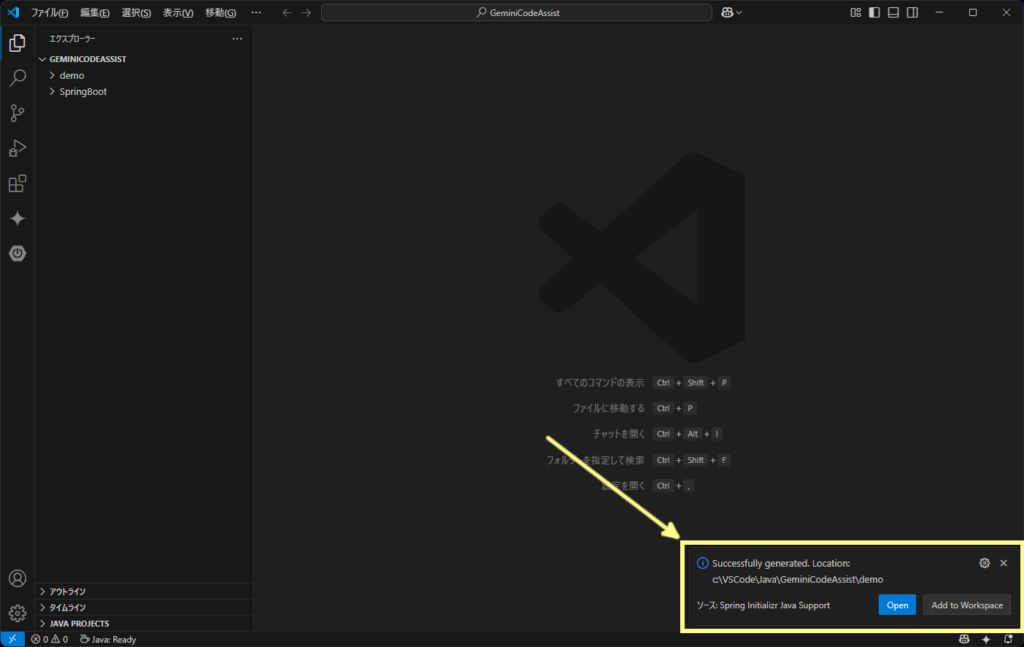Click the blue Open button

click(x=897, y=605)
